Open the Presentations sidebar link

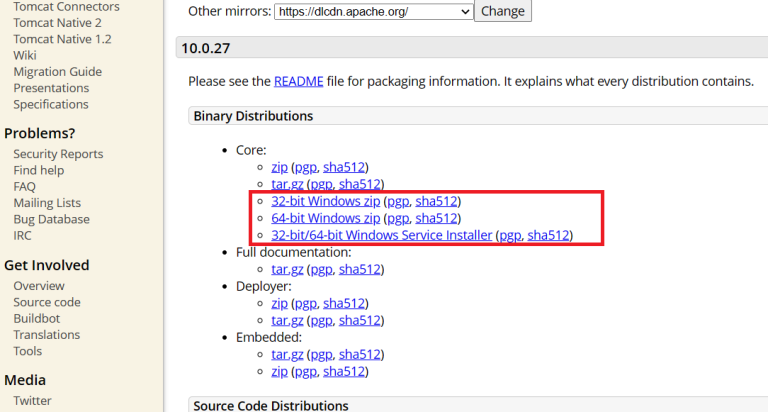pyautogui.click(x=51, y=88)
